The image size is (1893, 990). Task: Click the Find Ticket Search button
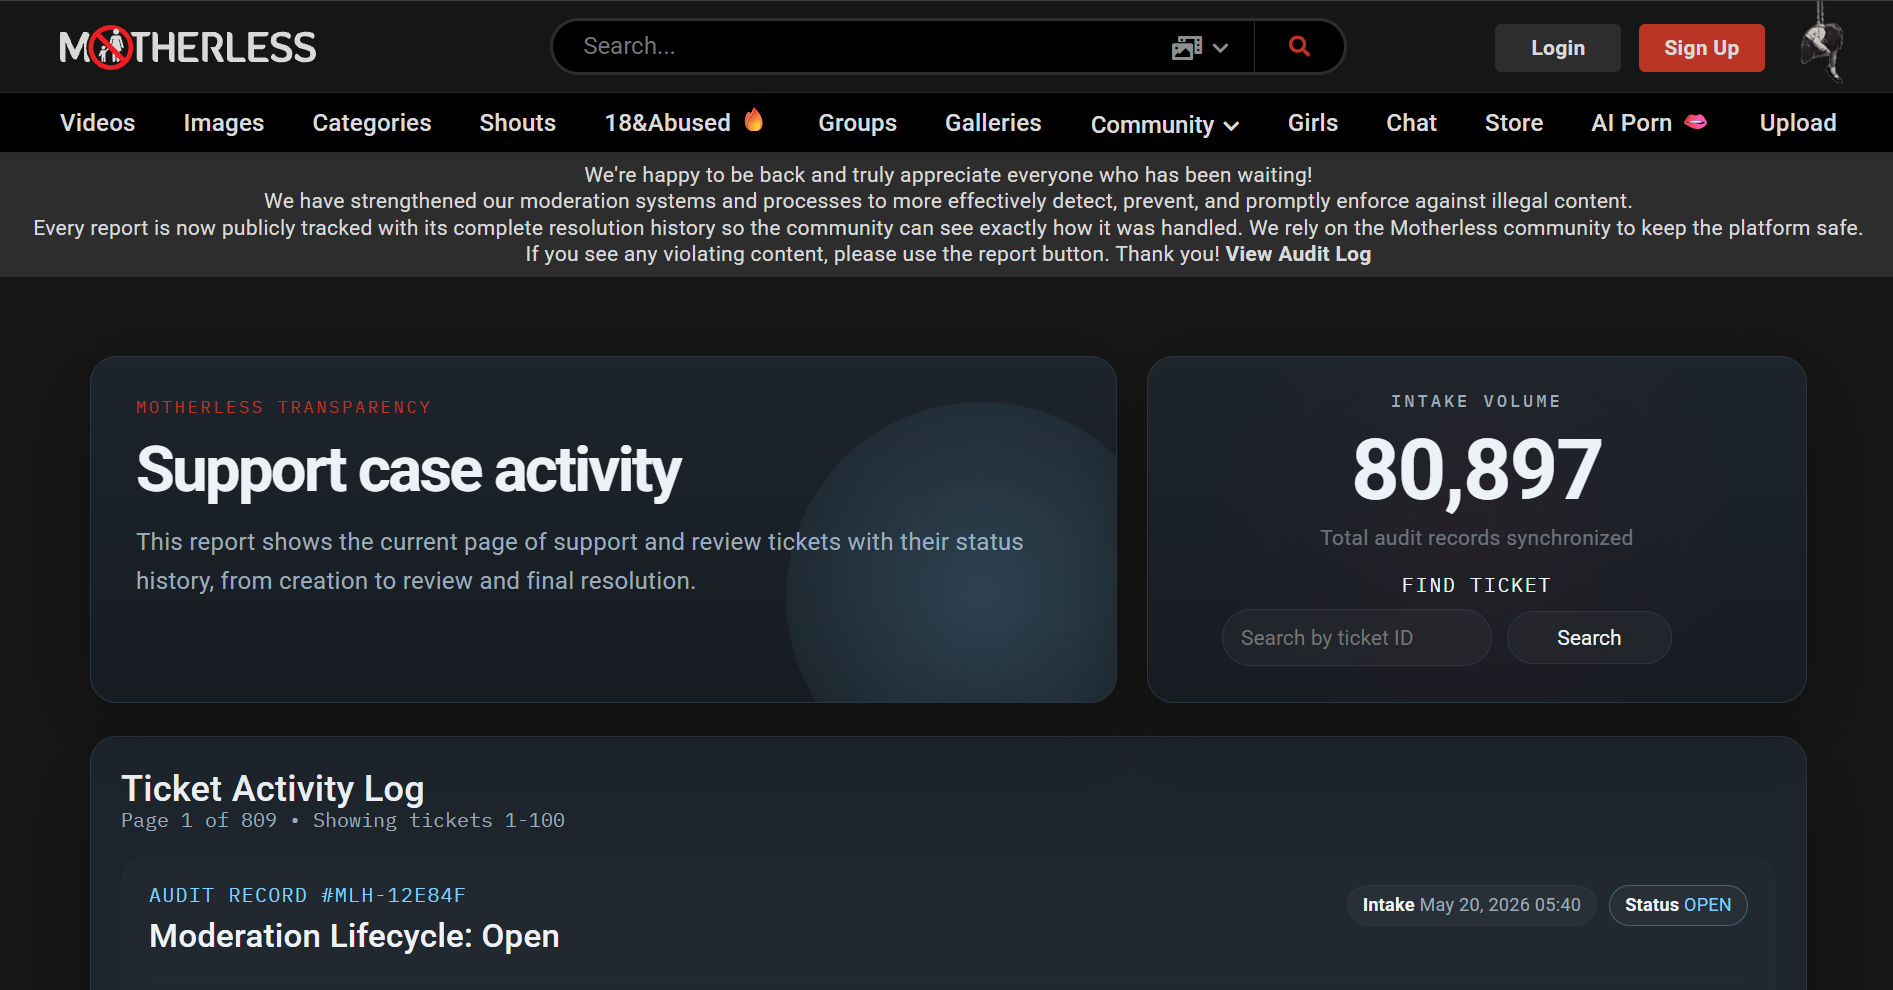pyautogui.click(x=1588, y=638)
